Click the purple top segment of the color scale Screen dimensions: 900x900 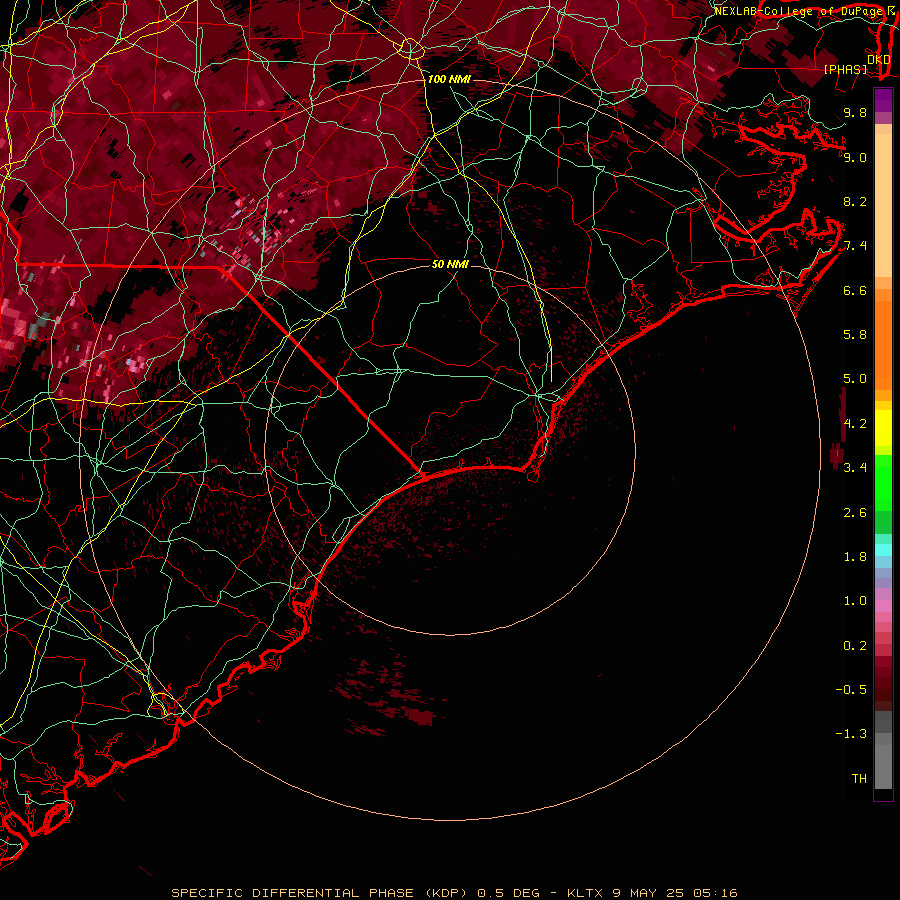883,100
